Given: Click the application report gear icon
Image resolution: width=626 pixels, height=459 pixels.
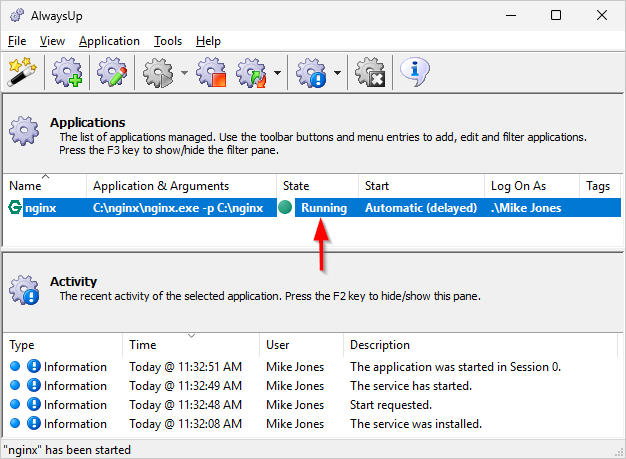Looking at the screenshot, I should coord(311,72).
